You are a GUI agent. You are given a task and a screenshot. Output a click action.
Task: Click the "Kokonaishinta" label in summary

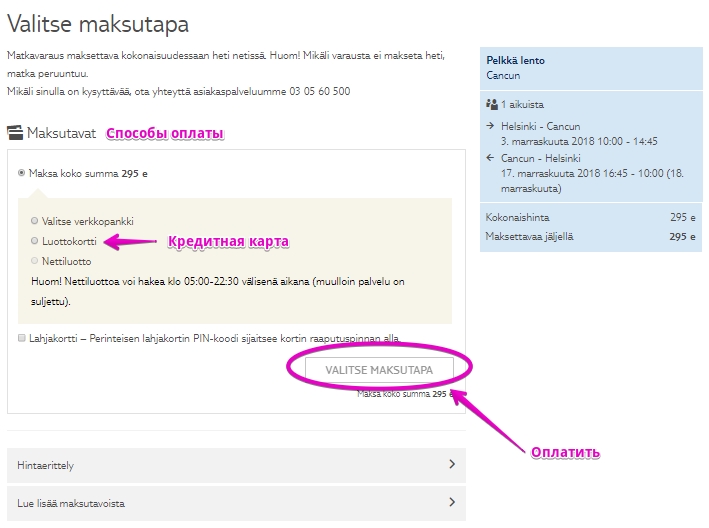(x=517, y=217)
